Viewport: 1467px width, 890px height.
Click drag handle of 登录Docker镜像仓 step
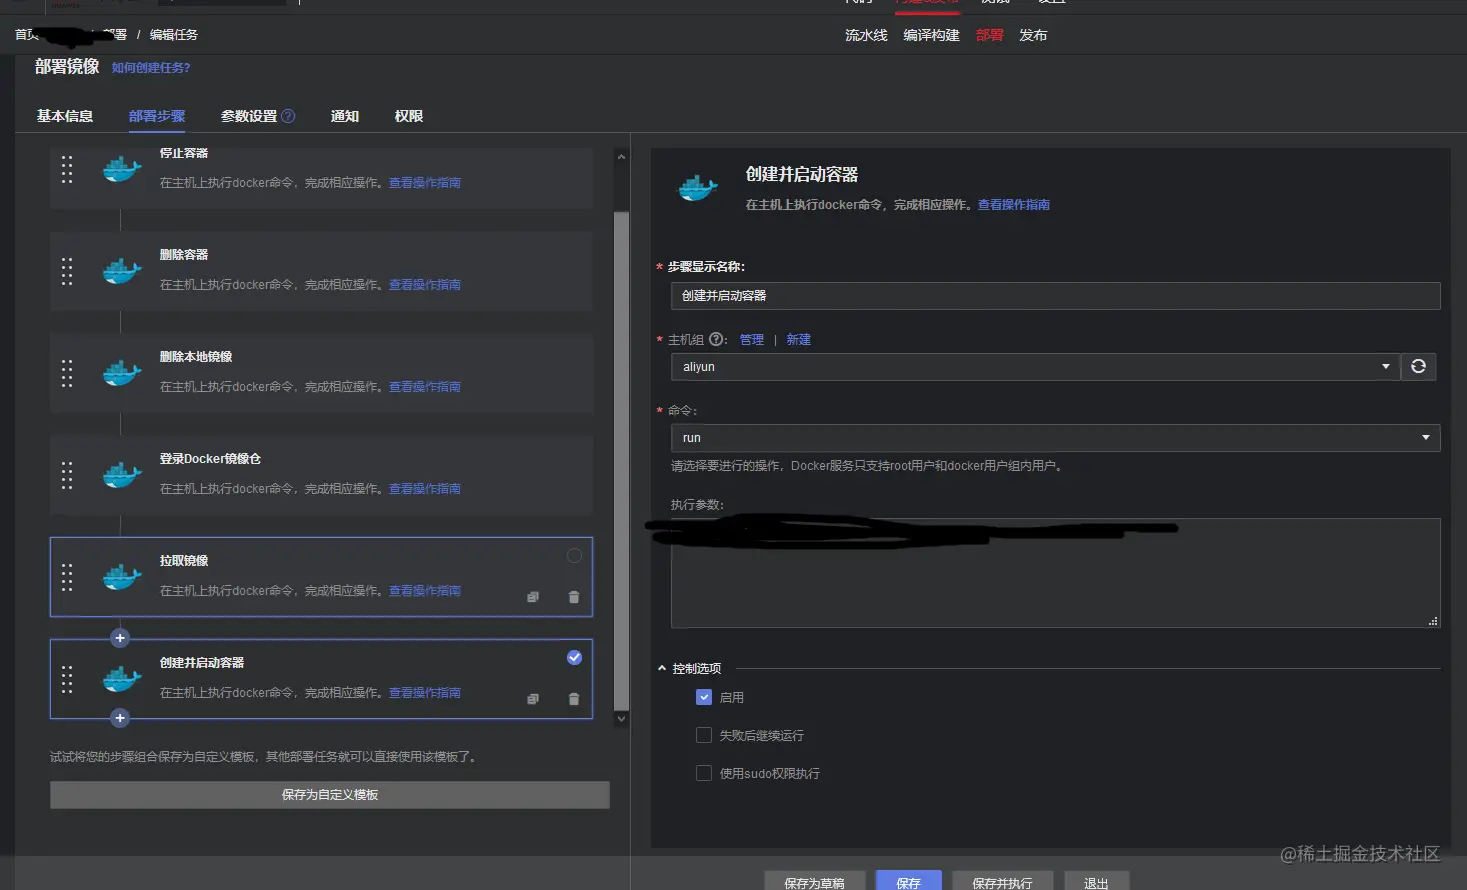[67, 475]
